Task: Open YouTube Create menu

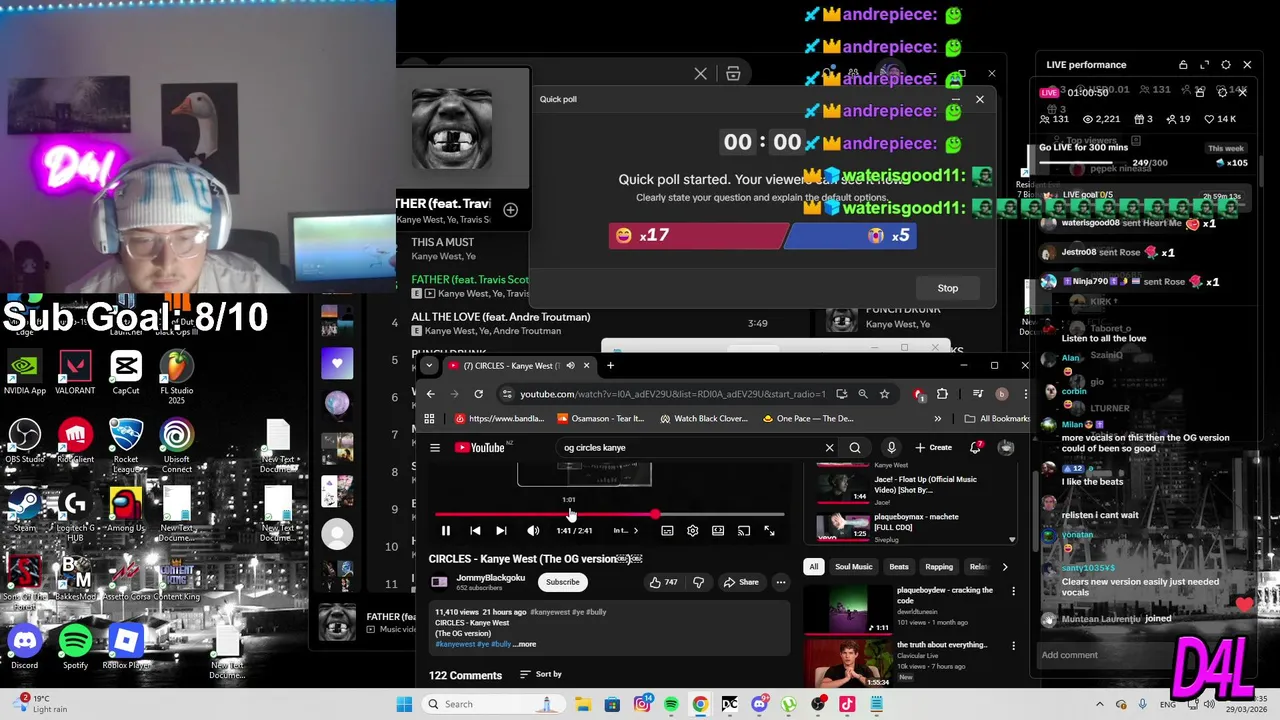Action: tap(934, 448)
